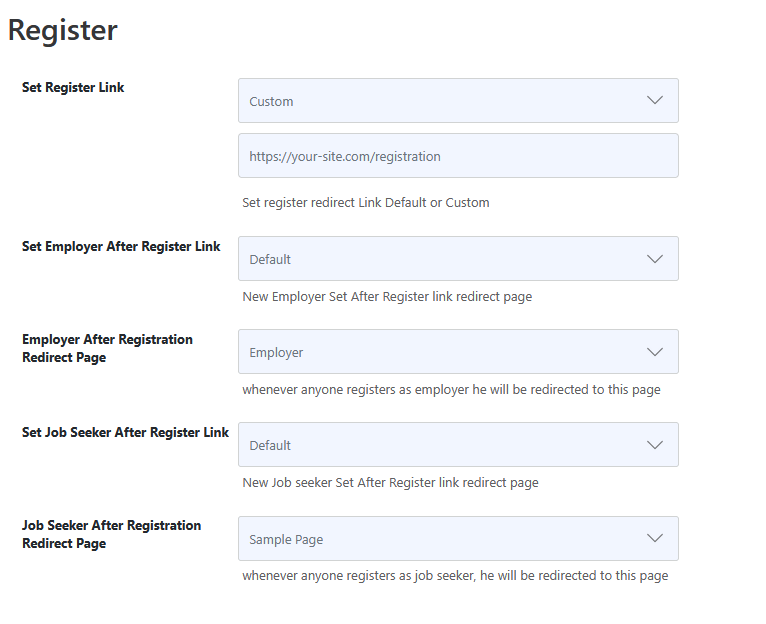Click the Set Register Link label

pyautogui.click(x=73, y=87)
